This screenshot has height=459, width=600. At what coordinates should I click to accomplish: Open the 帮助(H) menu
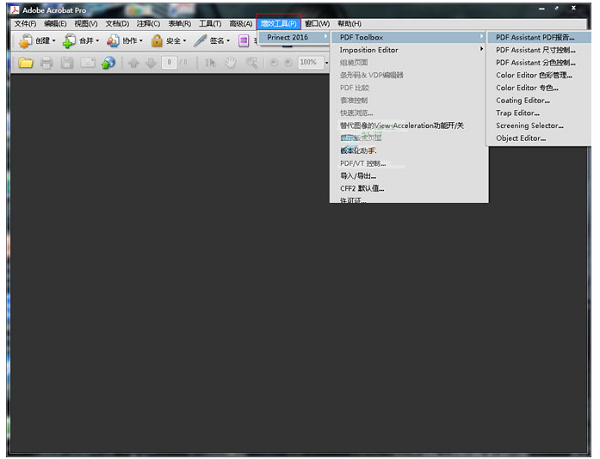(x=350, y=23)
